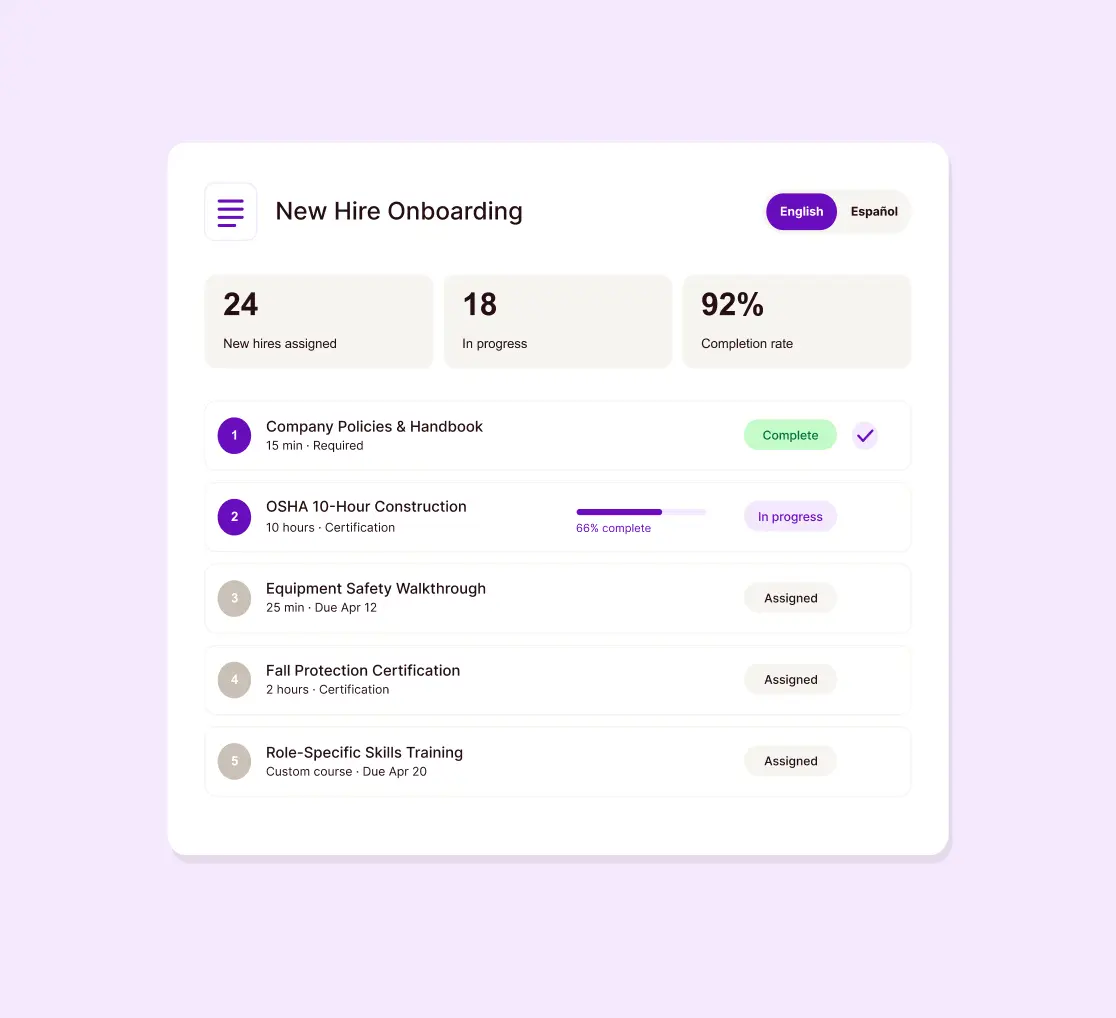1116x1018 pixels.
Task: Open the New hires assigned stat card
Action: point(319,322)
